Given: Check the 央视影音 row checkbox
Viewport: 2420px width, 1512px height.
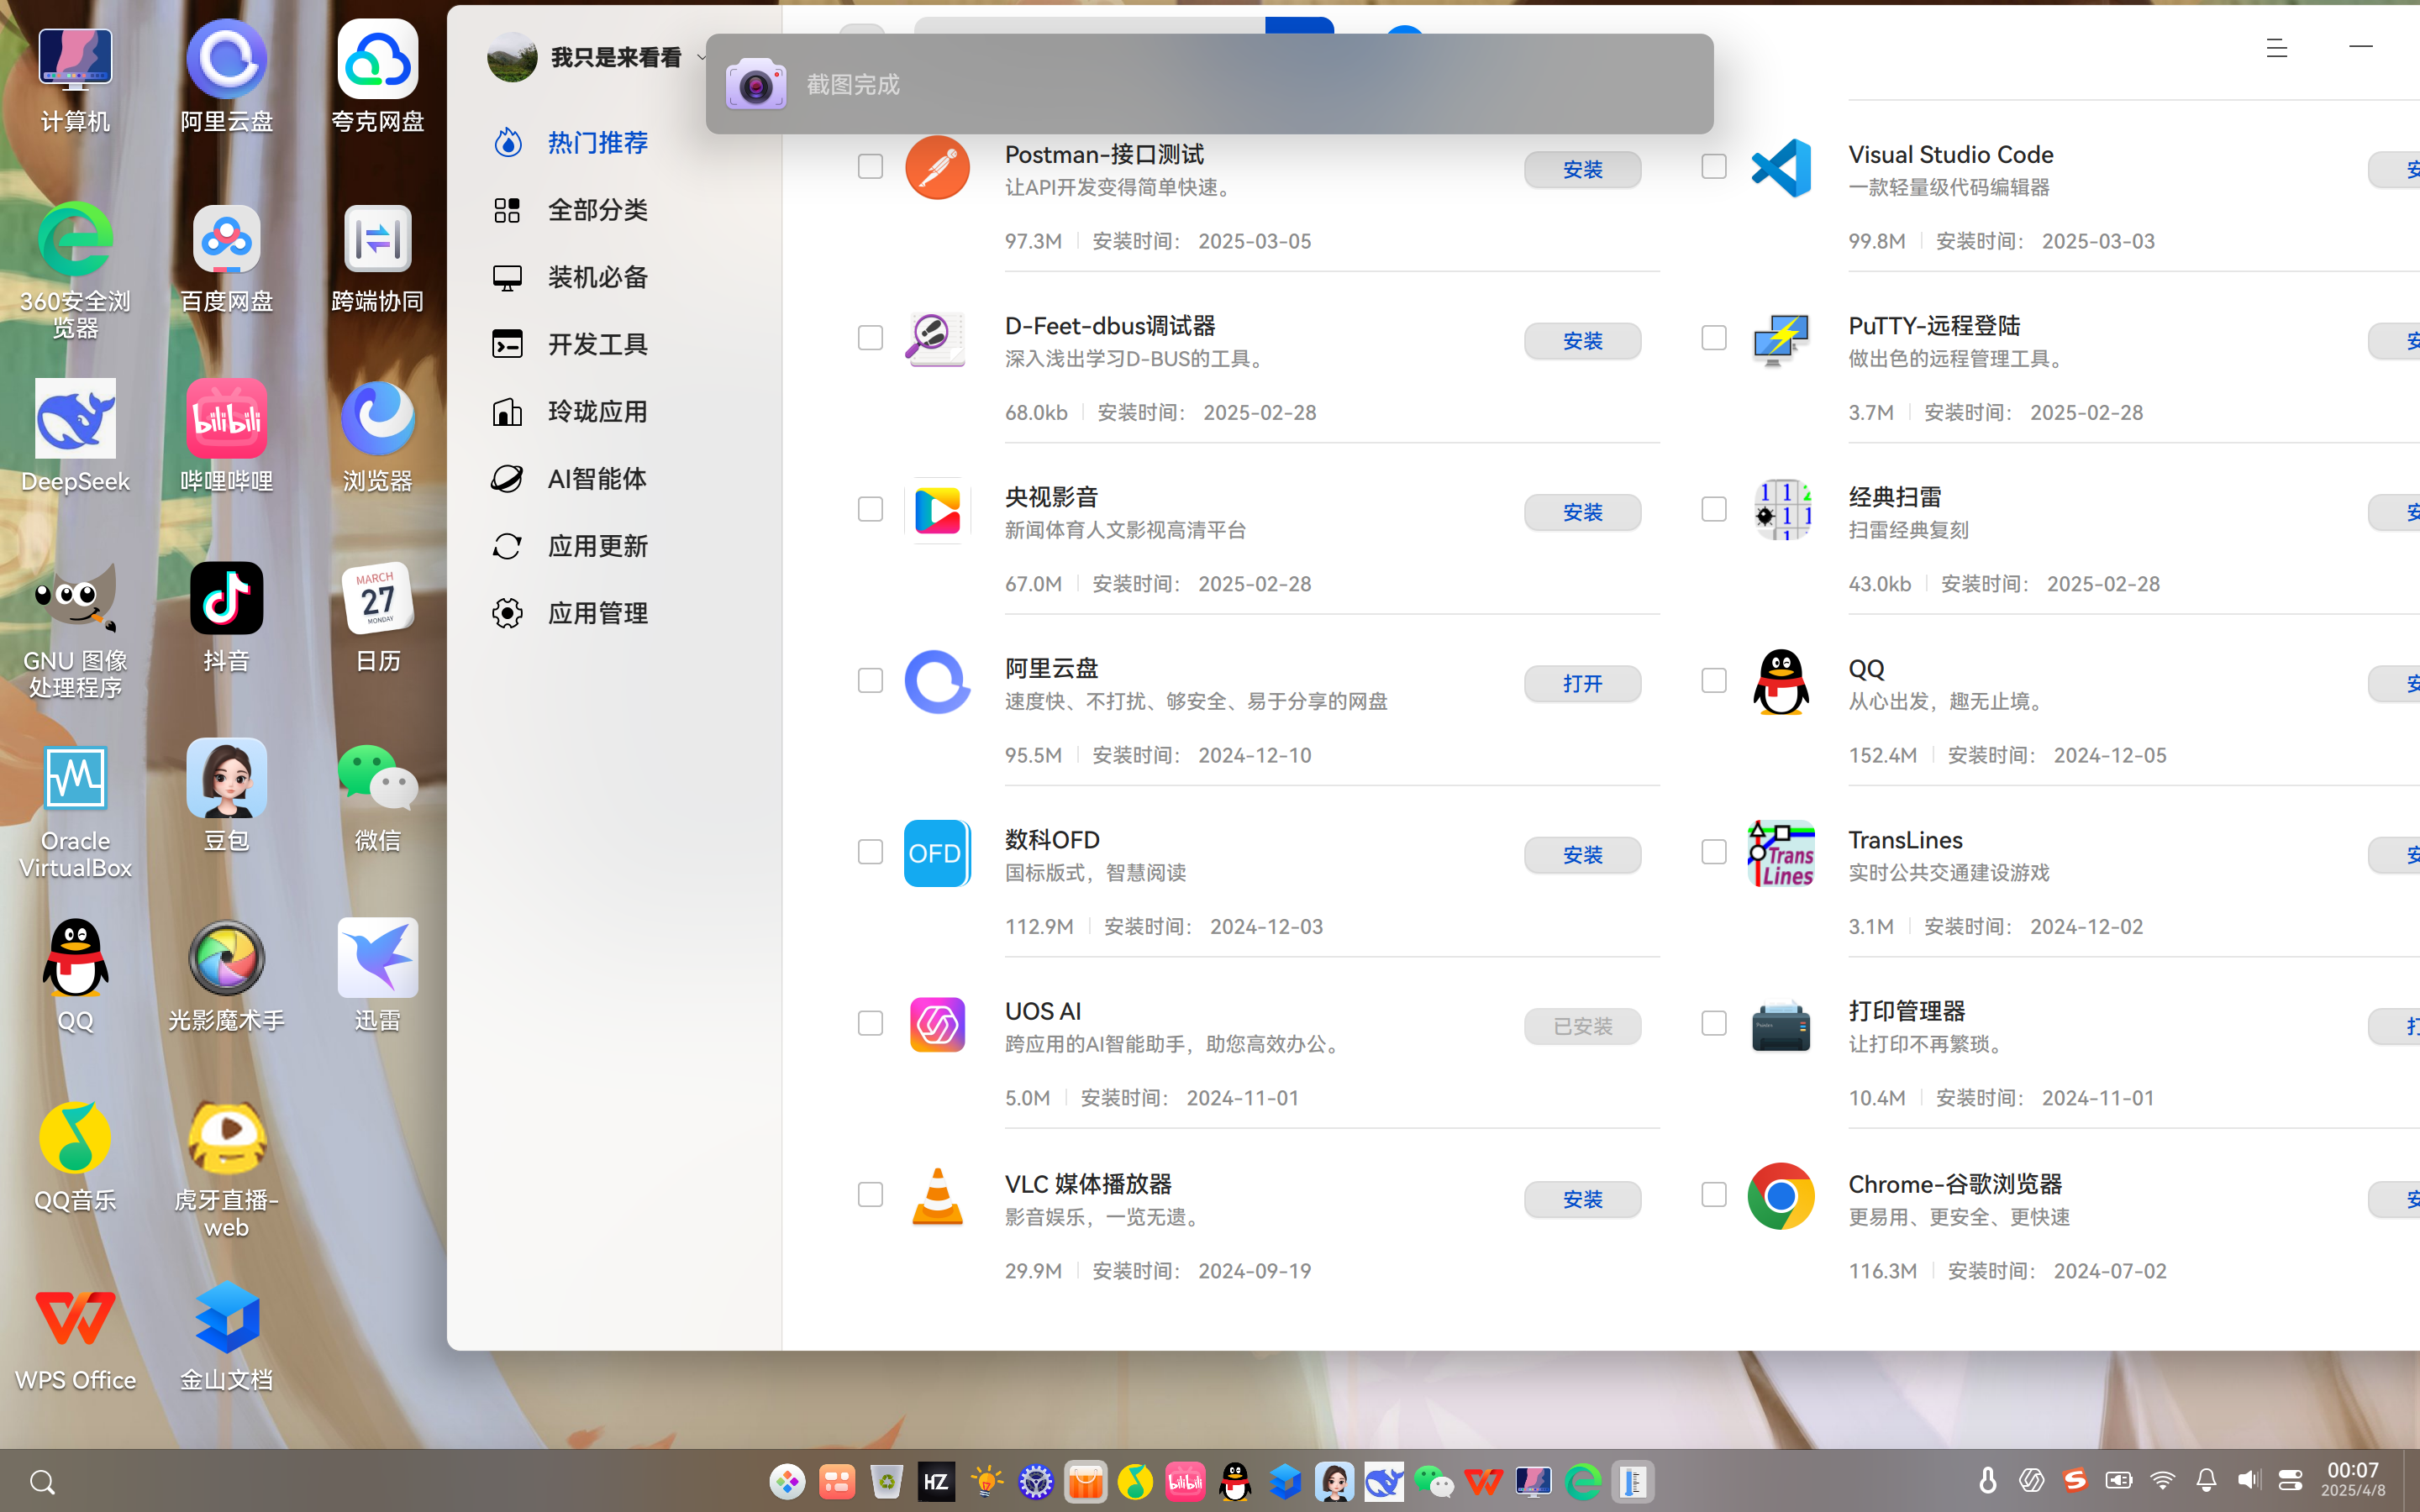Looking at the screenshot, I should coord(870,509).
